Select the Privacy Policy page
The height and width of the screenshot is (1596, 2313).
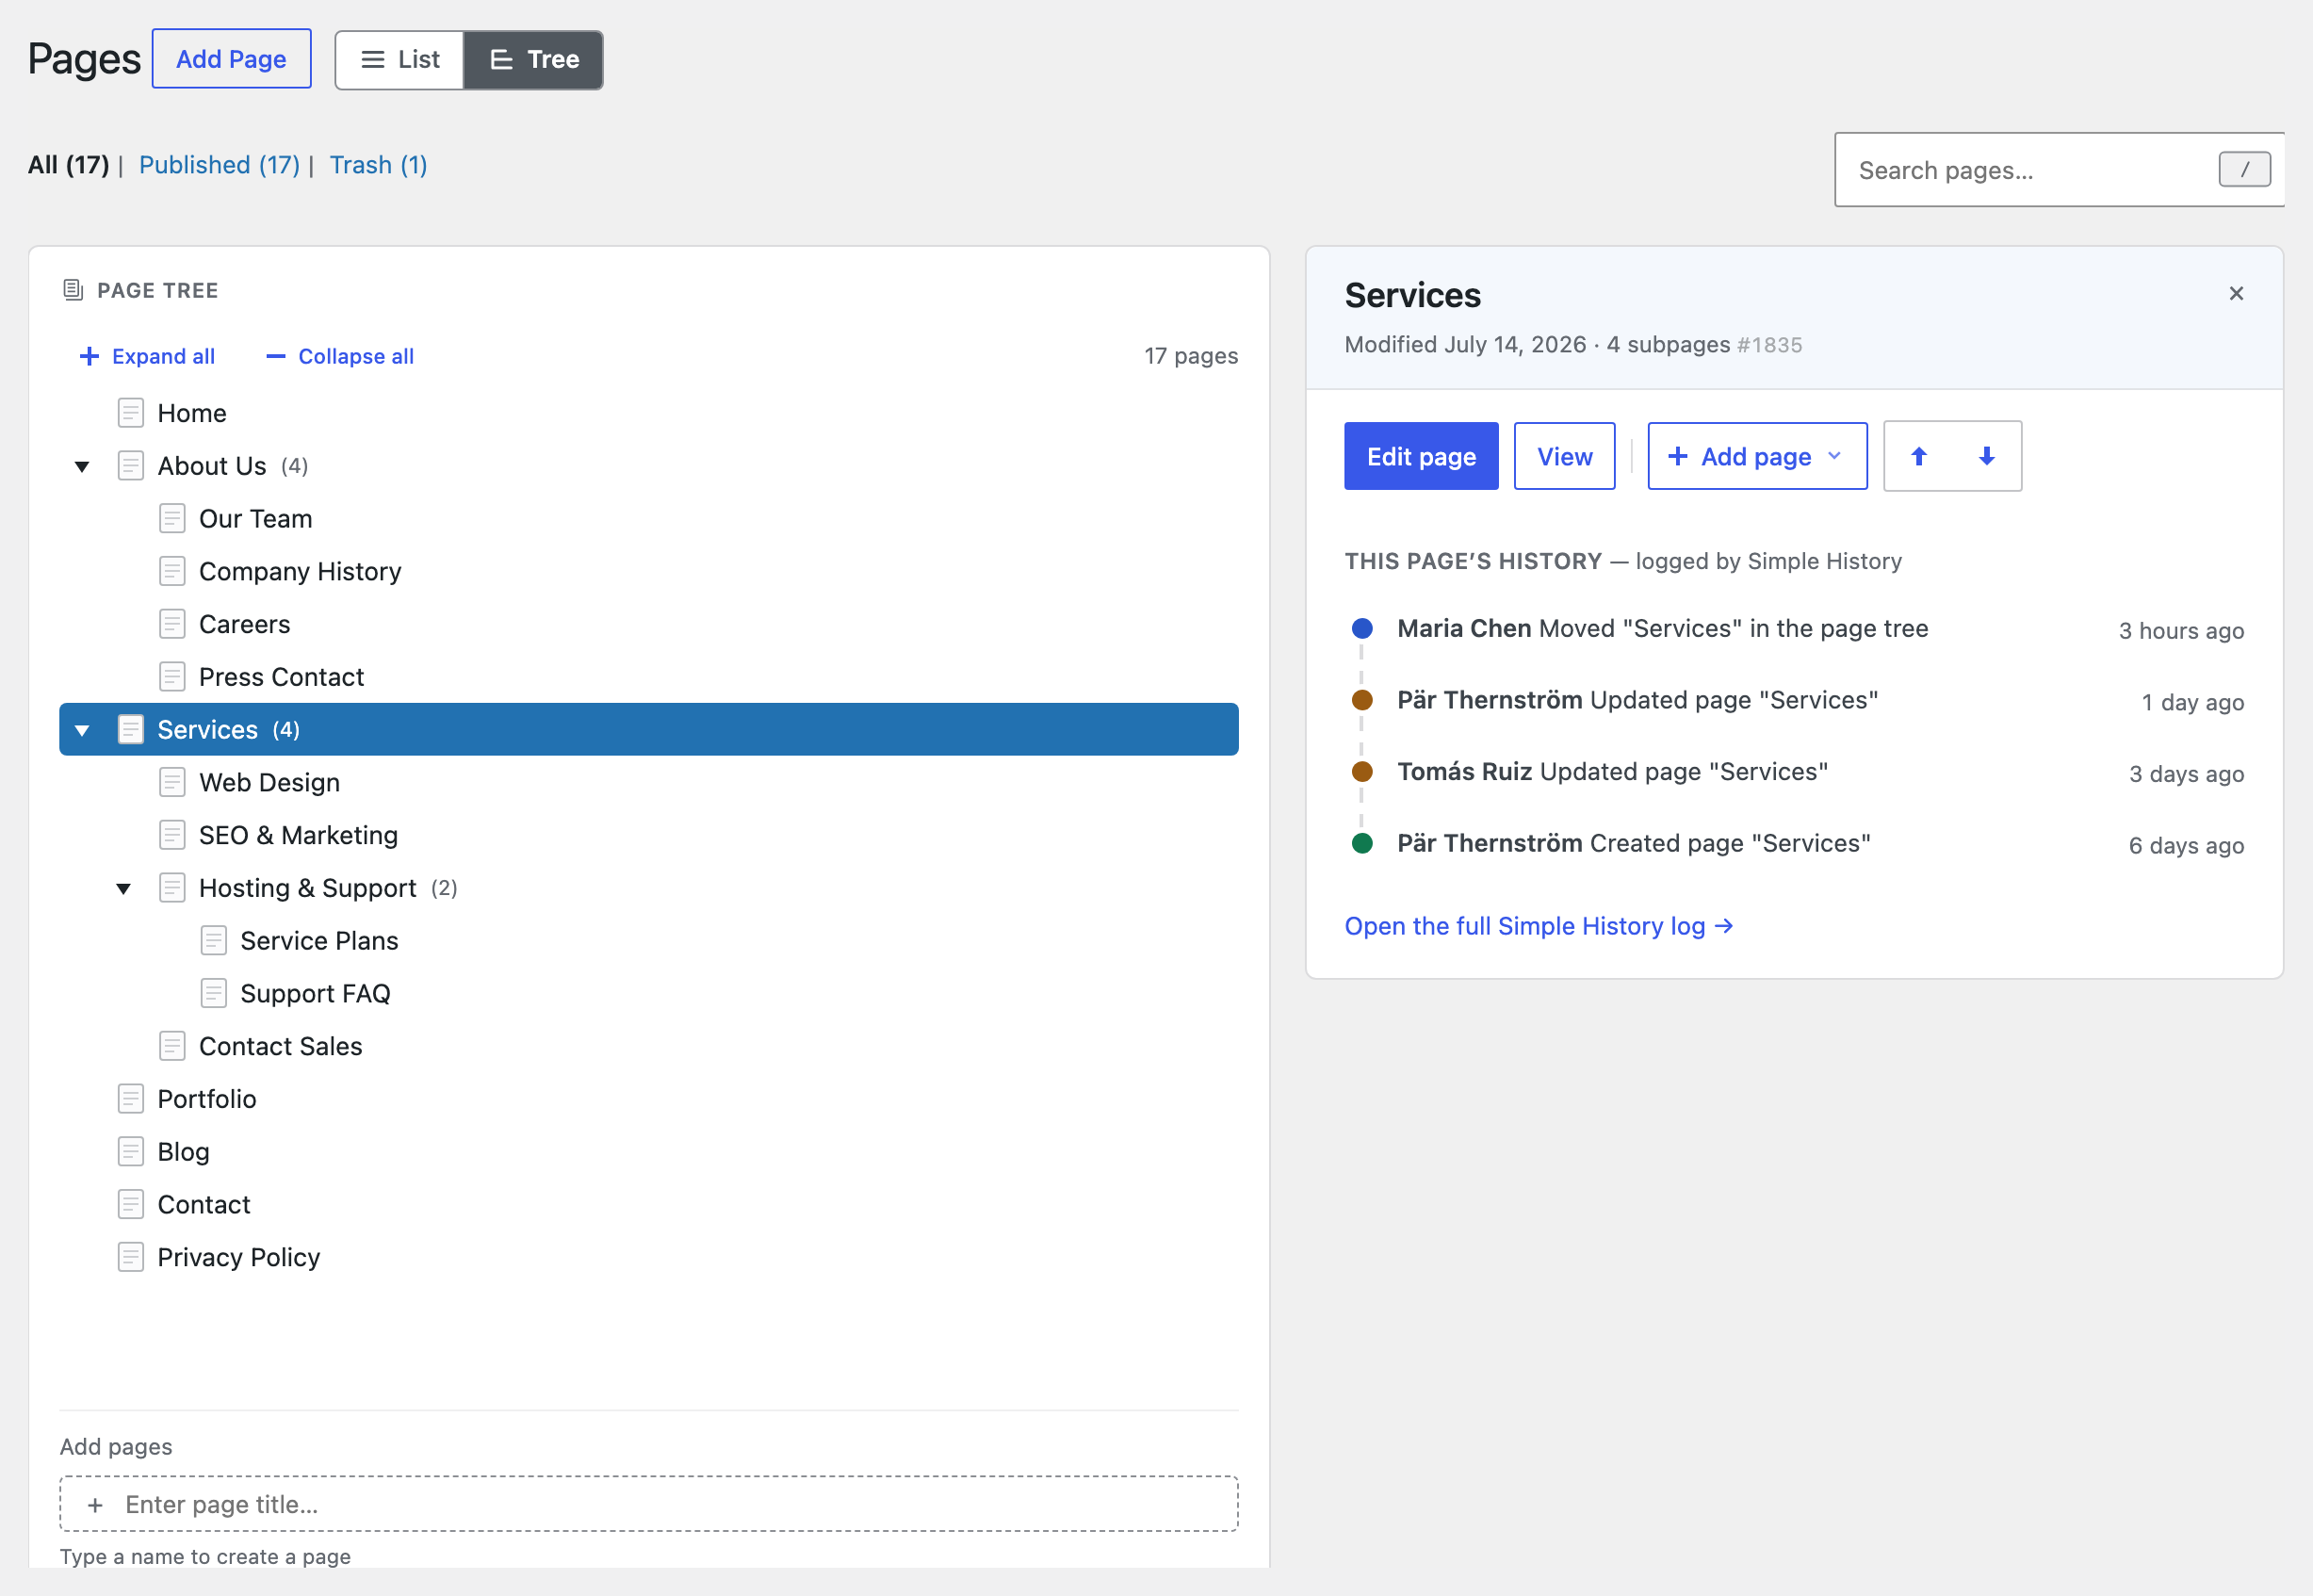pyautogui.click(x=649, y=1257)
